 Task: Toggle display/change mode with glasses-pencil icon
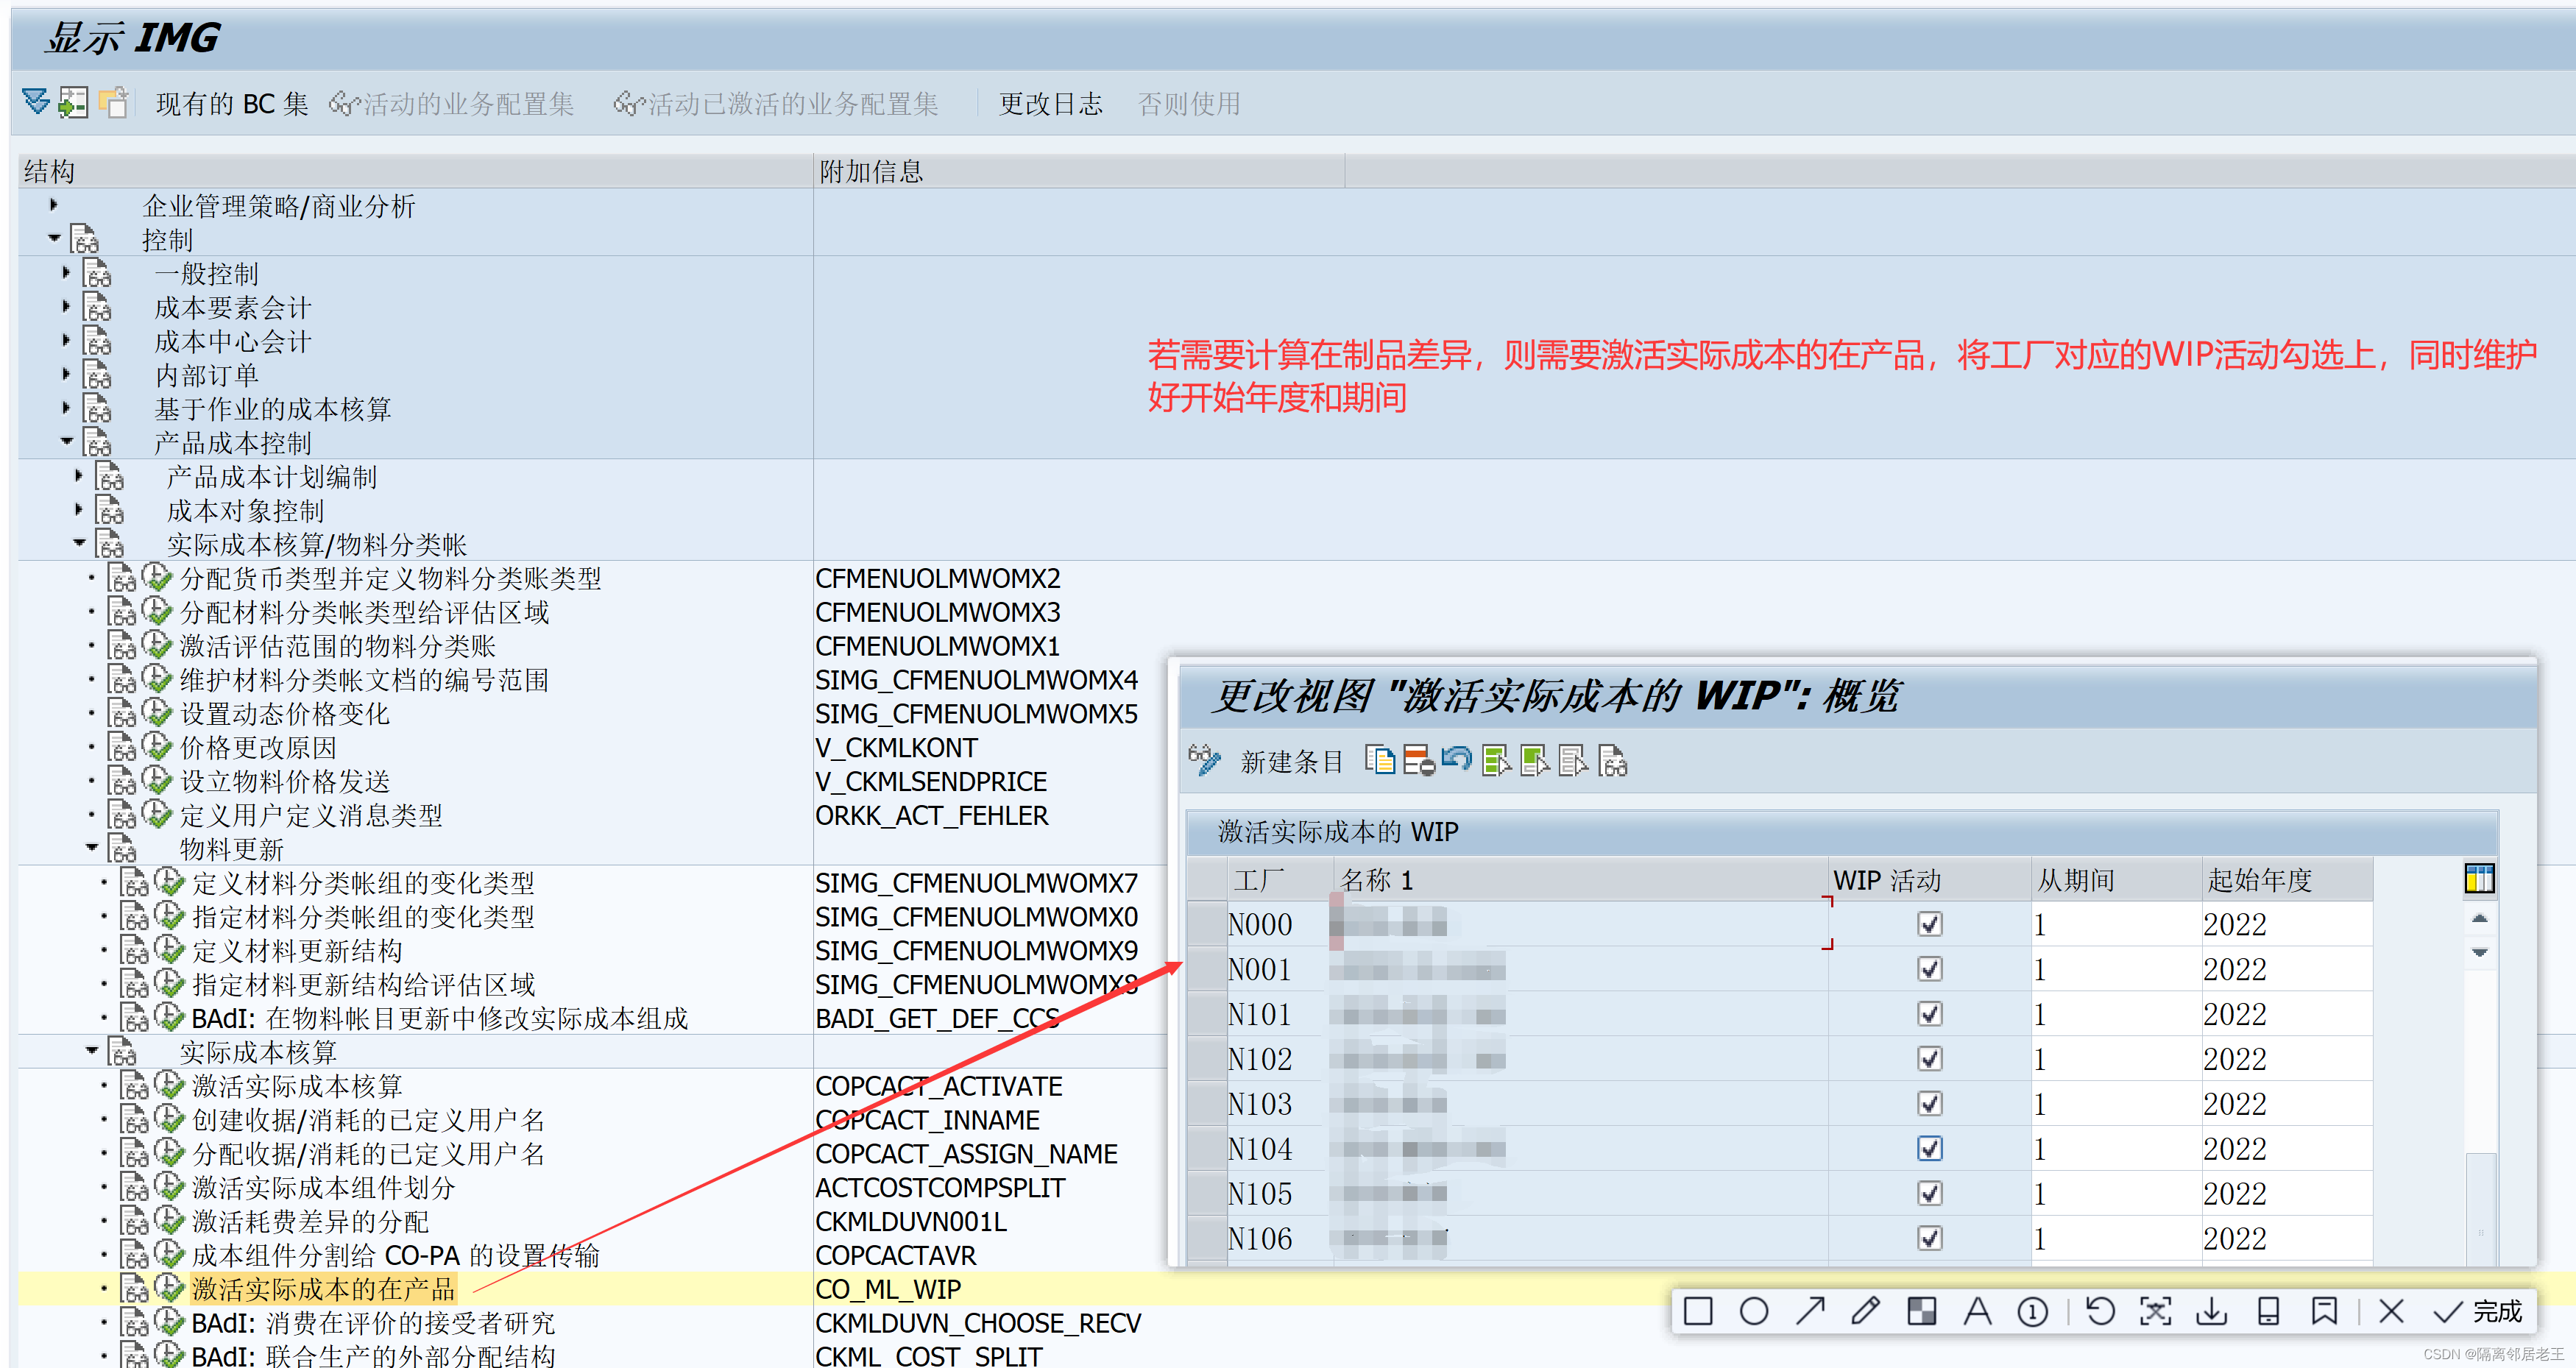coord(1204,760)
